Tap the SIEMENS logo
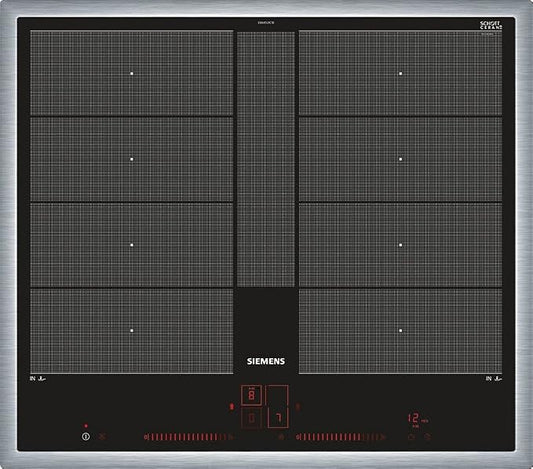 (x=266, y=361)
